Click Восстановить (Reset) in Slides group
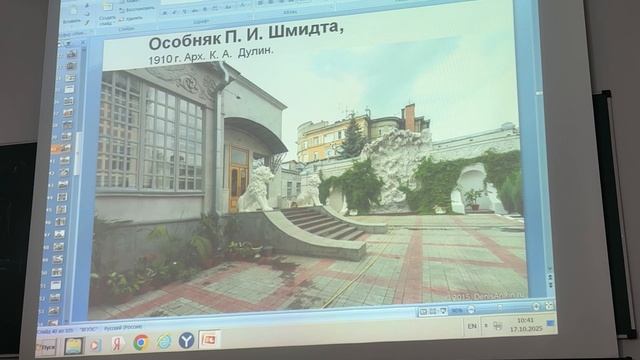 (137, 9)
